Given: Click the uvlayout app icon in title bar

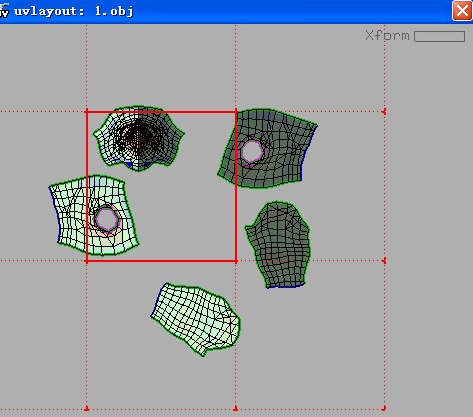Looking at the screenshot, I should (4, 10).
